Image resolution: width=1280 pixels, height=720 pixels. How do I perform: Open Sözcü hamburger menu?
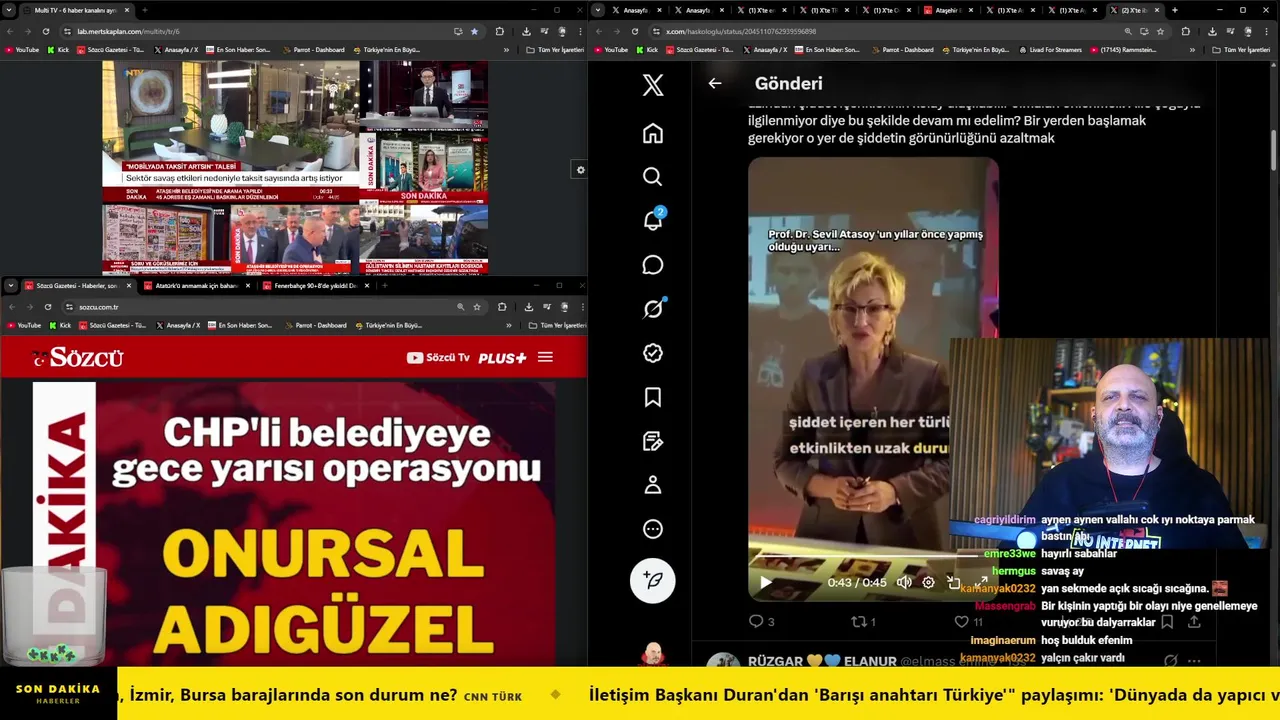tap(545, 357)
